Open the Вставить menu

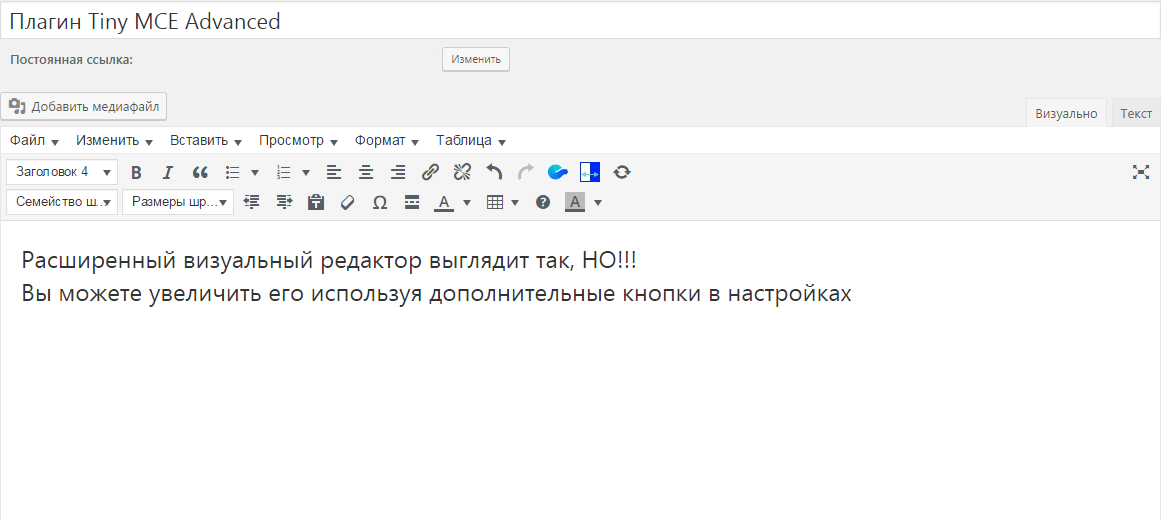coord(206,141)
